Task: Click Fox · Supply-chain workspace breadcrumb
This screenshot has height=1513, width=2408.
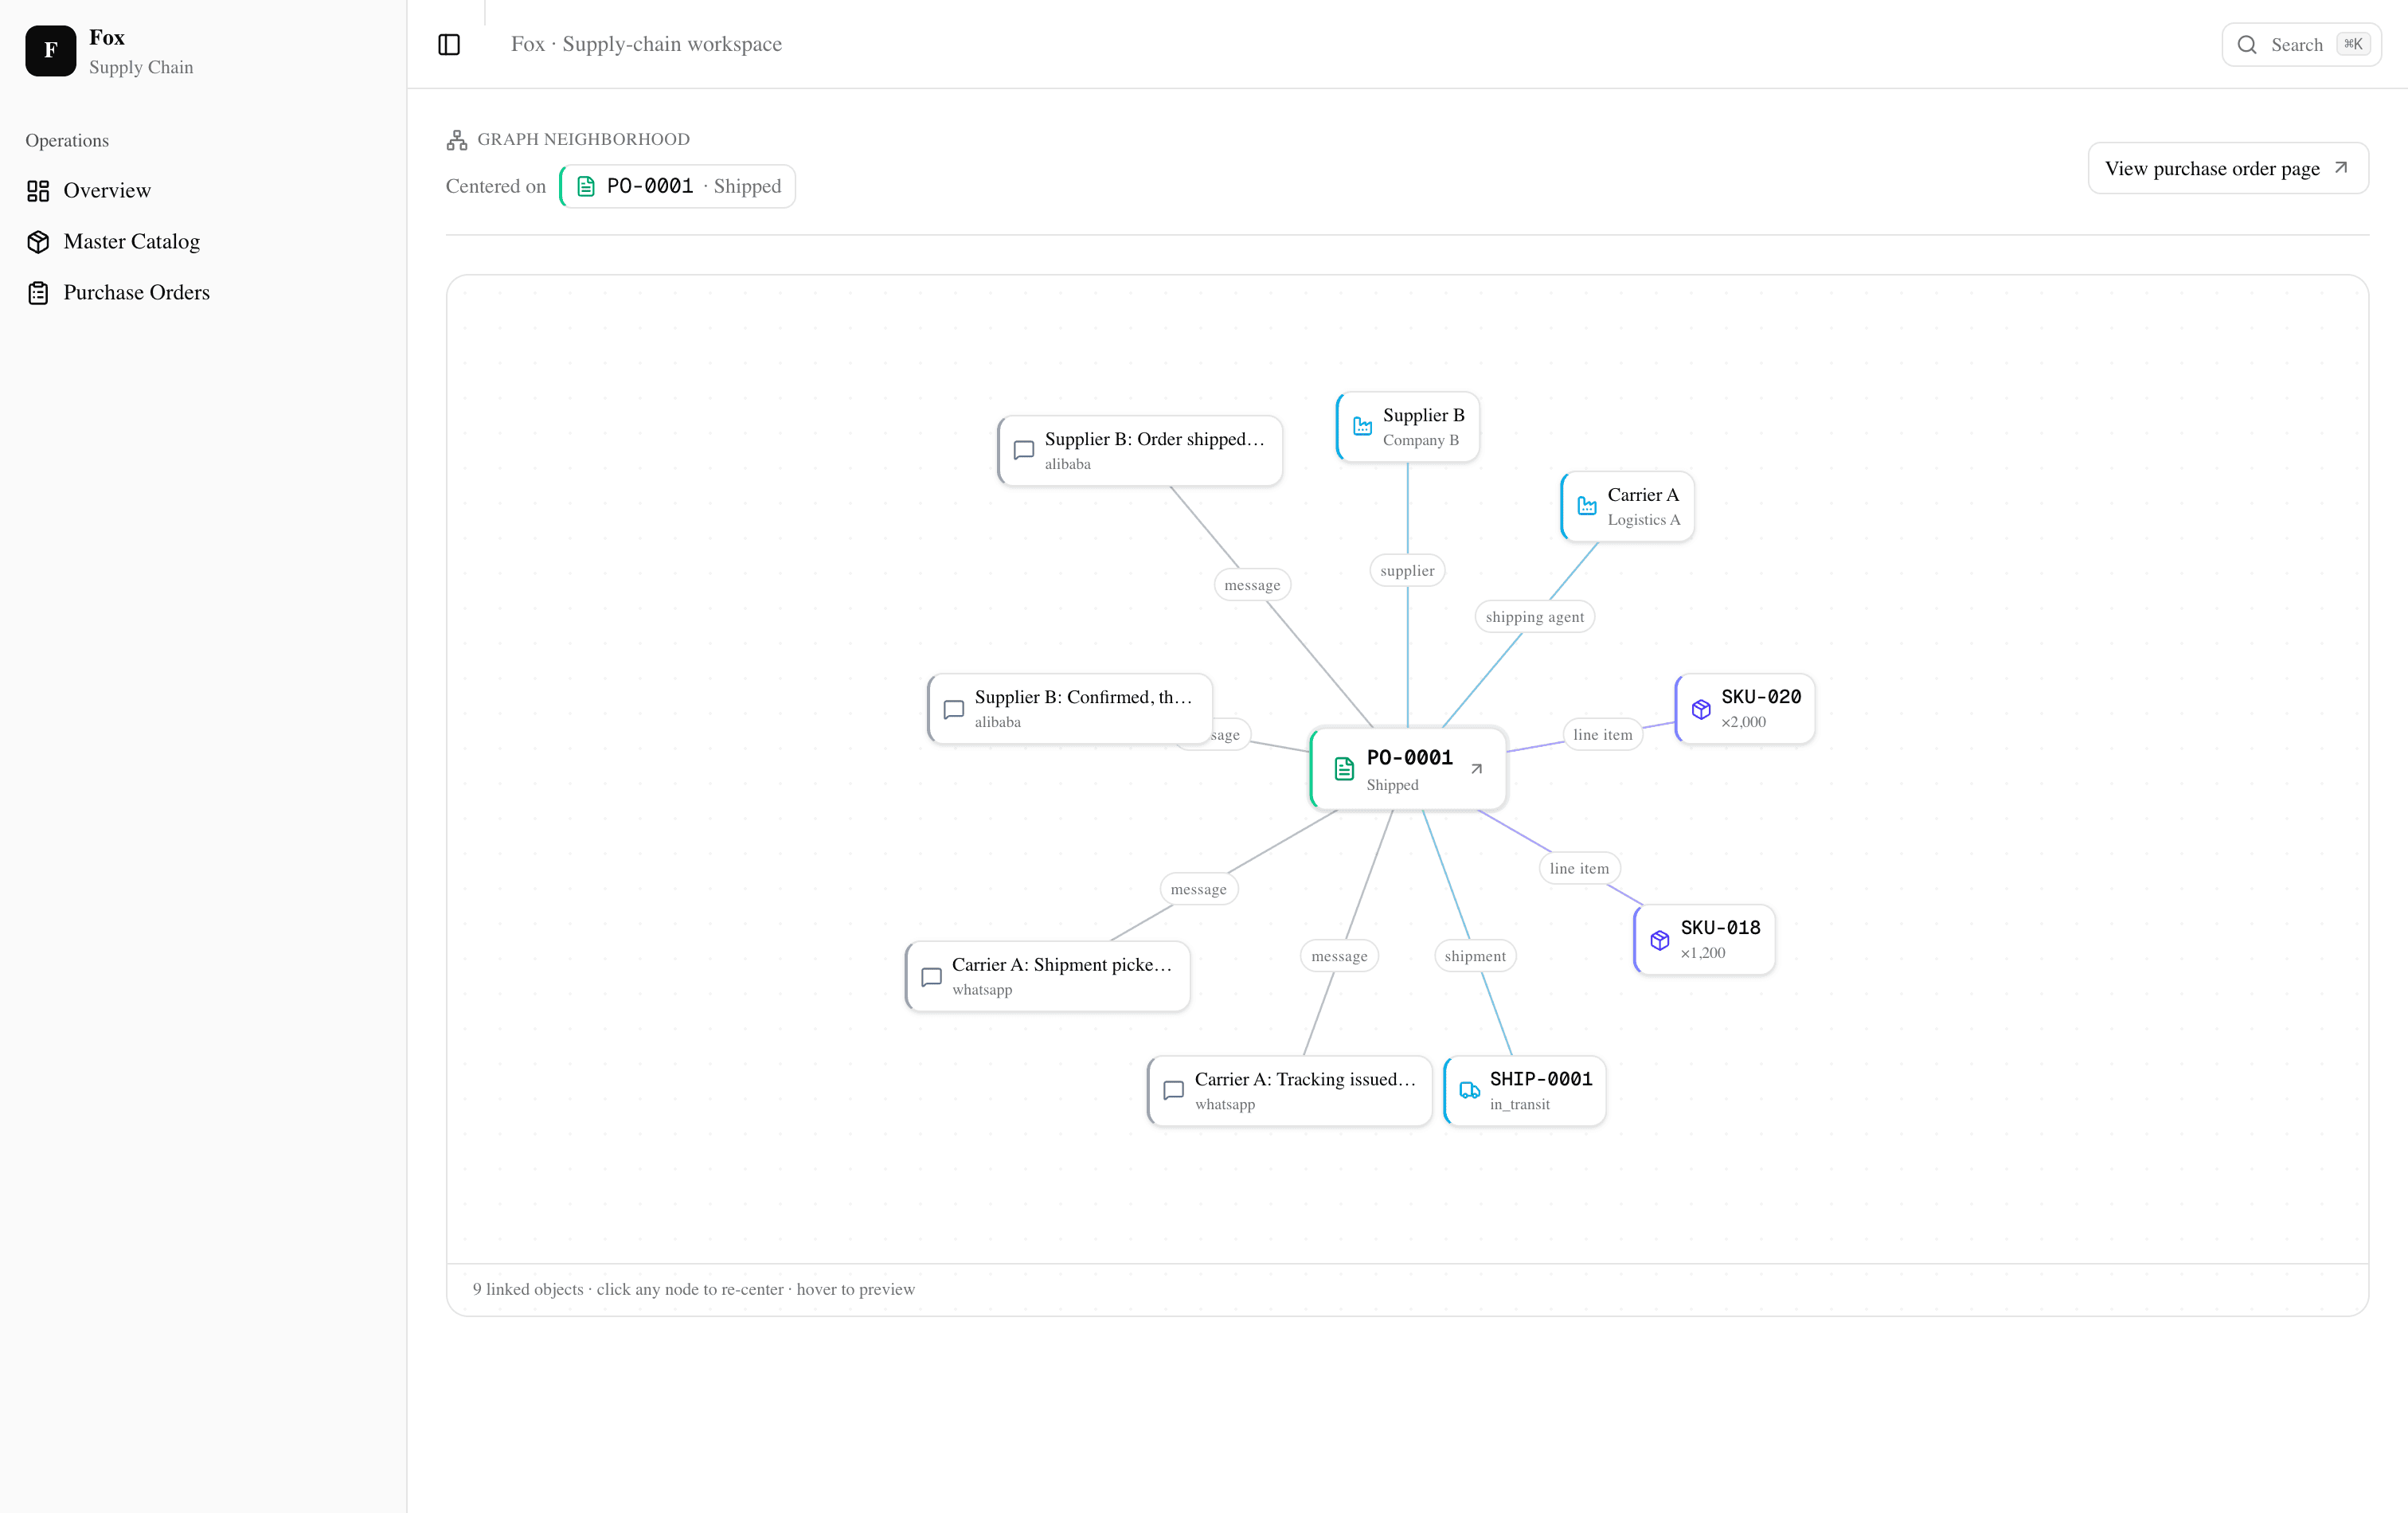Action: tap(646, 44)
